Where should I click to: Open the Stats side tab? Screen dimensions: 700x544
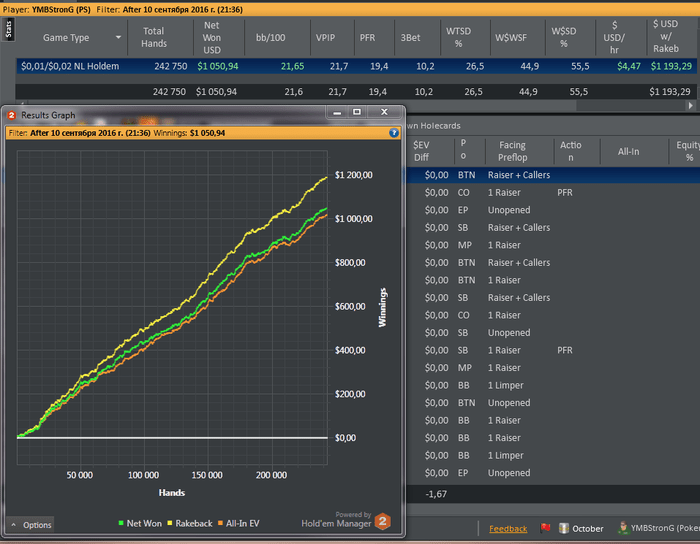[8, 29]
